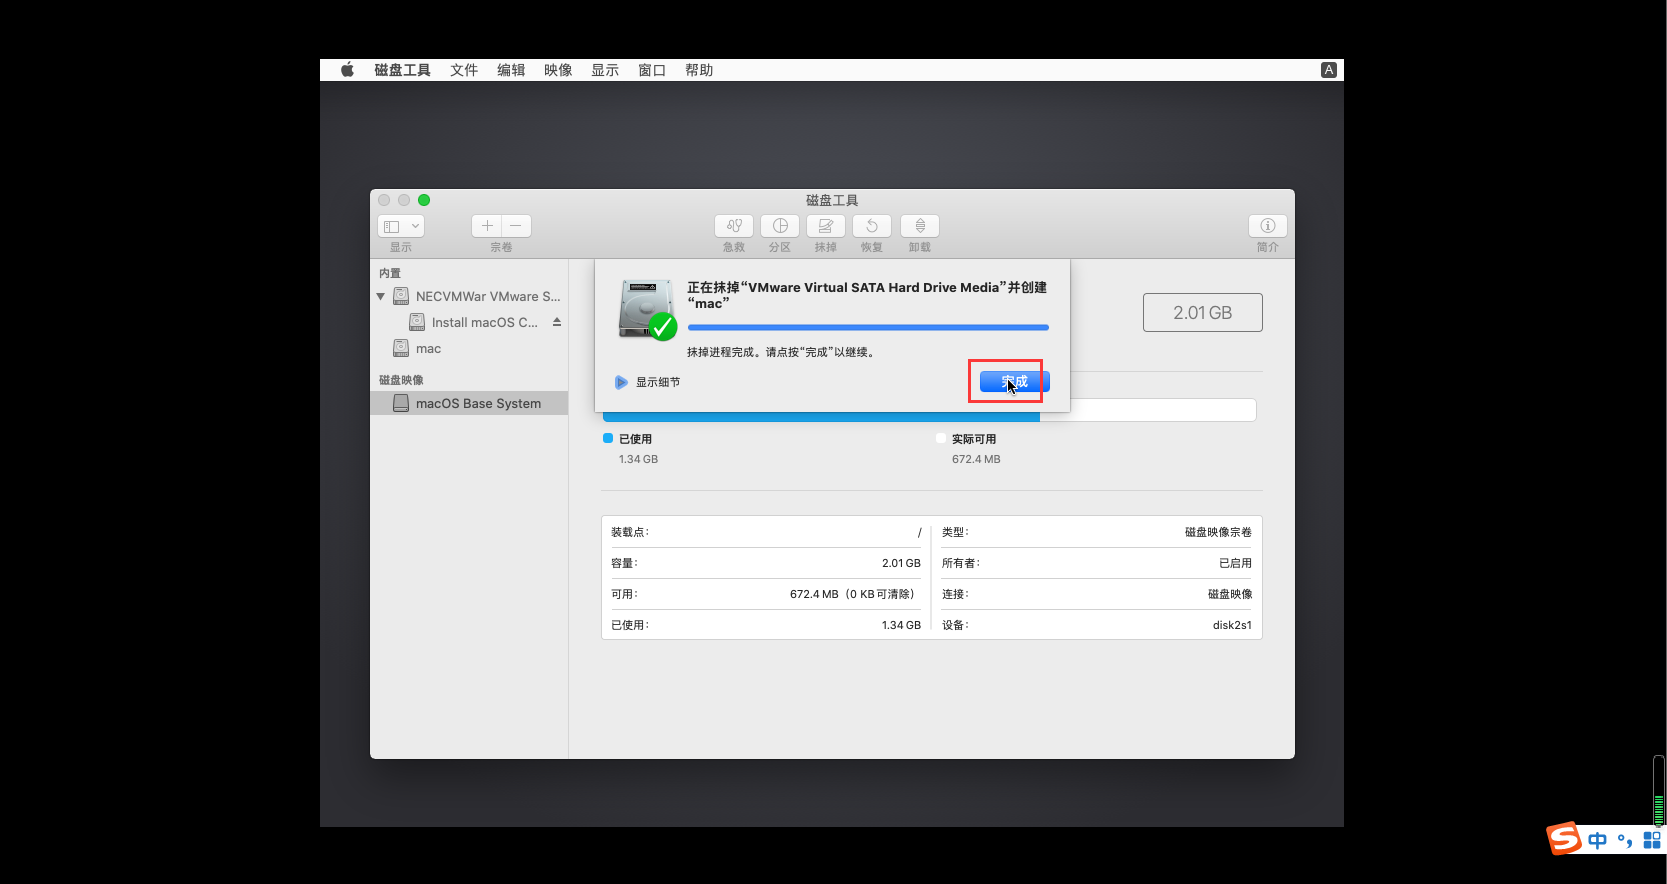1667x884 pixels.
Task: Click the 2.01 GB capacity box
Action: pos(1203,313)
